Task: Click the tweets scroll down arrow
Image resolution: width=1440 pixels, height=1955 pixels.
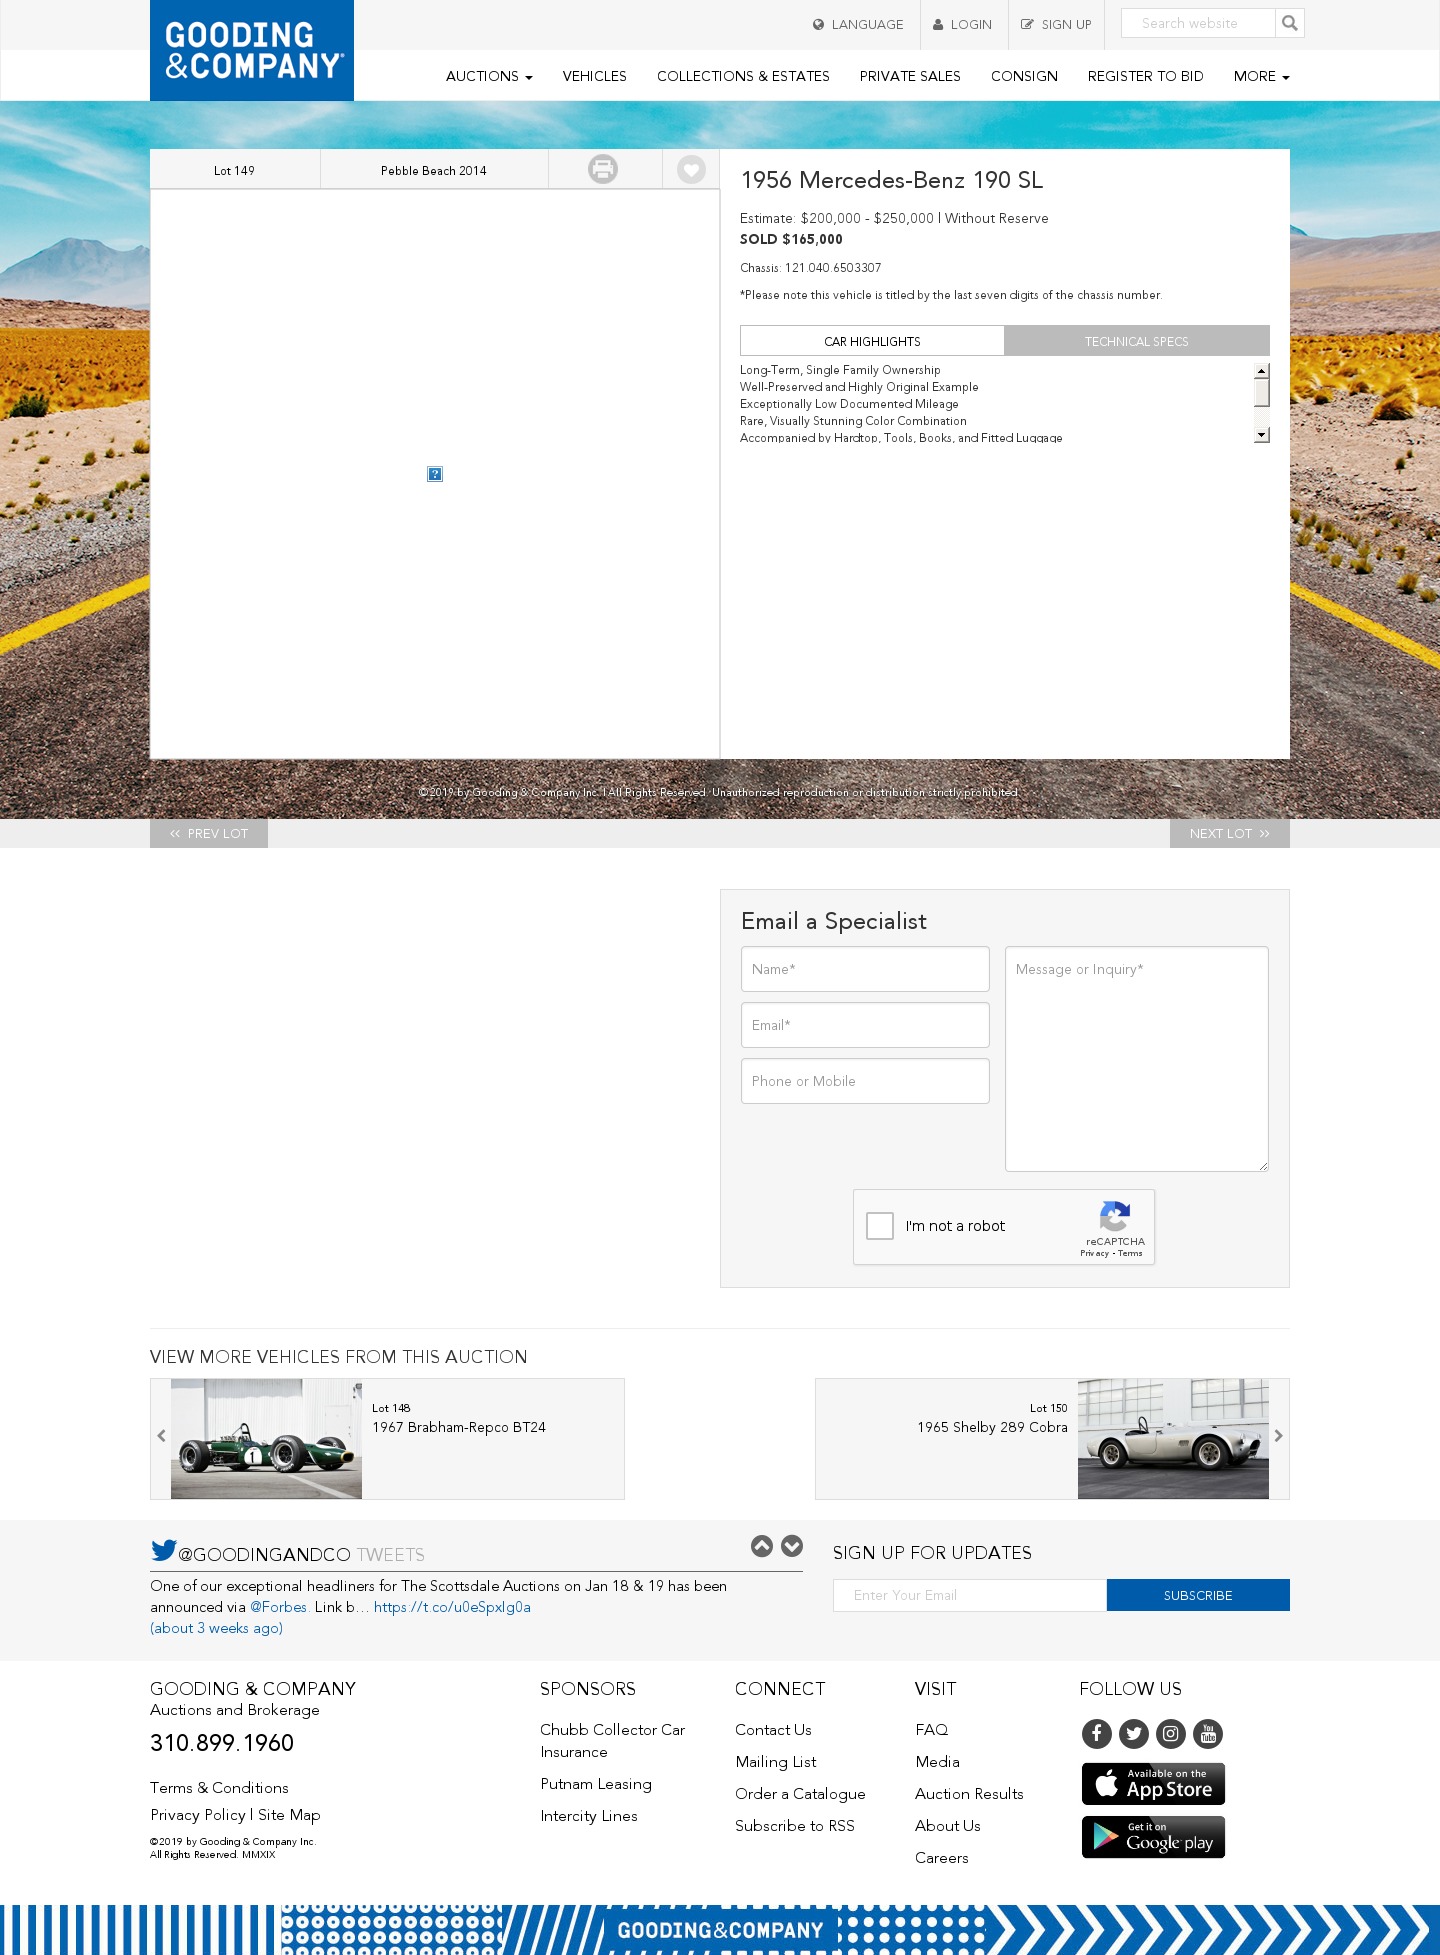Action: (792, 1546)
